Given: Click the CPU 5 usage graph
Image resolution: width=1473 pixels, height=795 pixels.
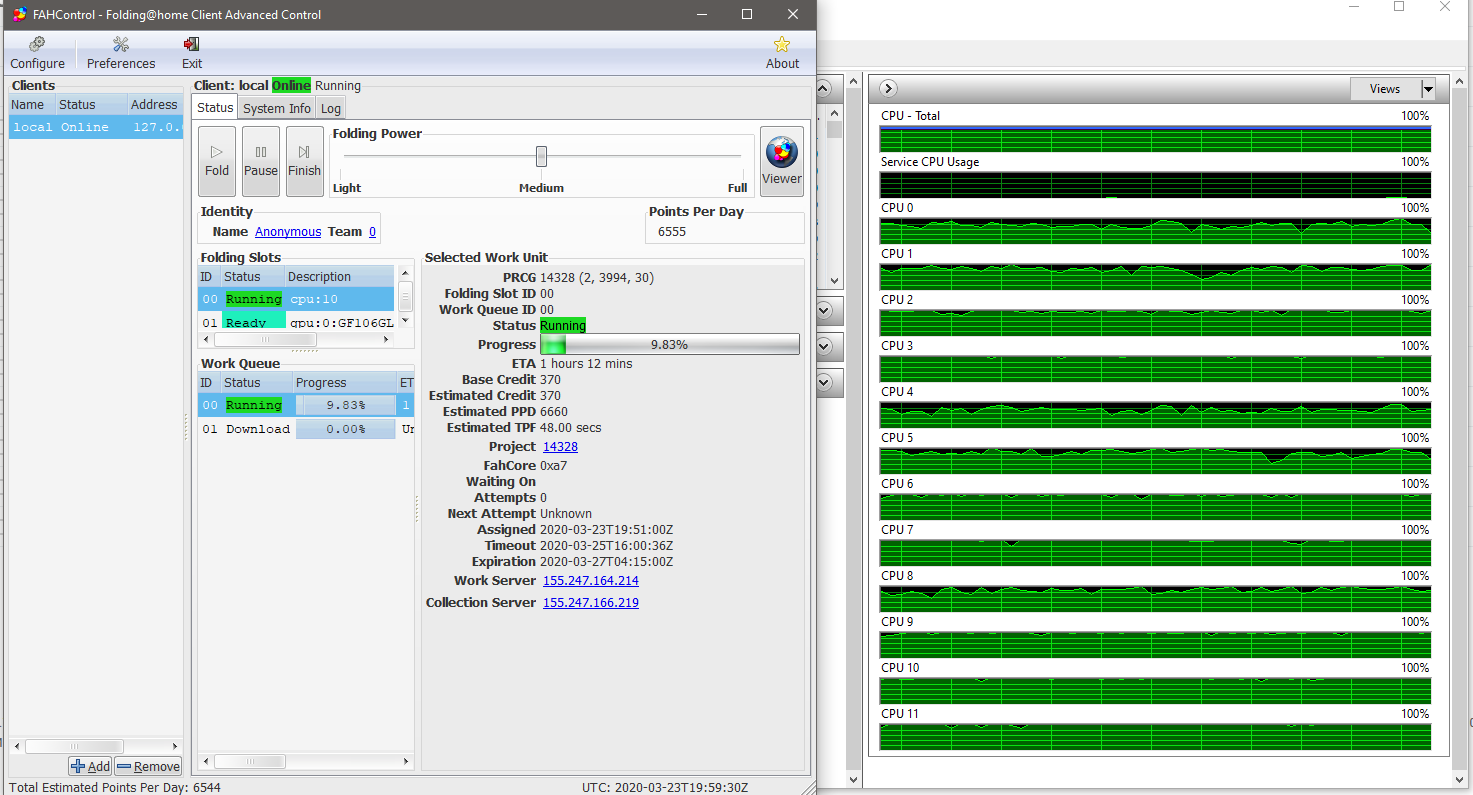Looking at the screenshot, I should (1155, 460).
